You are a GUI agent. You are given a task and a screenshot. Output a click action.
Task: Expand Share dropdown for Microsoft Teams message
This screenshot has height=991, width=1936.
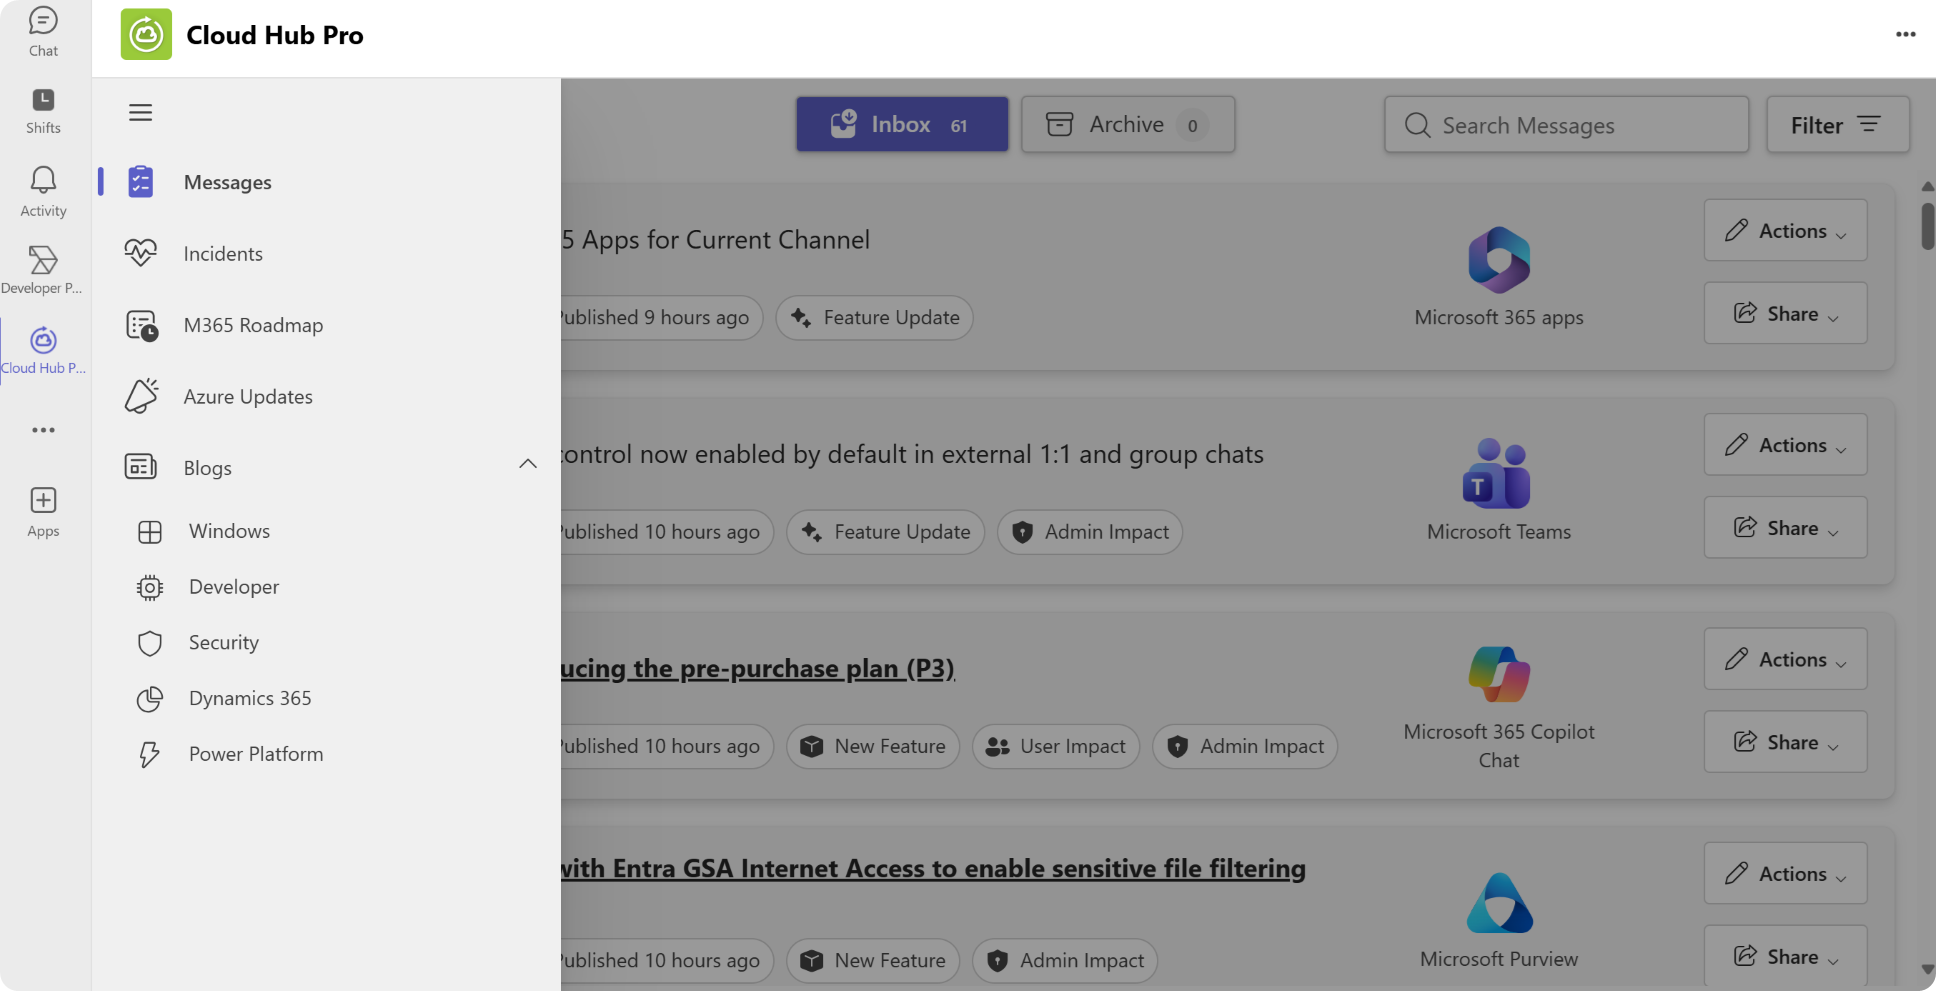click(x=1785, y=528)
